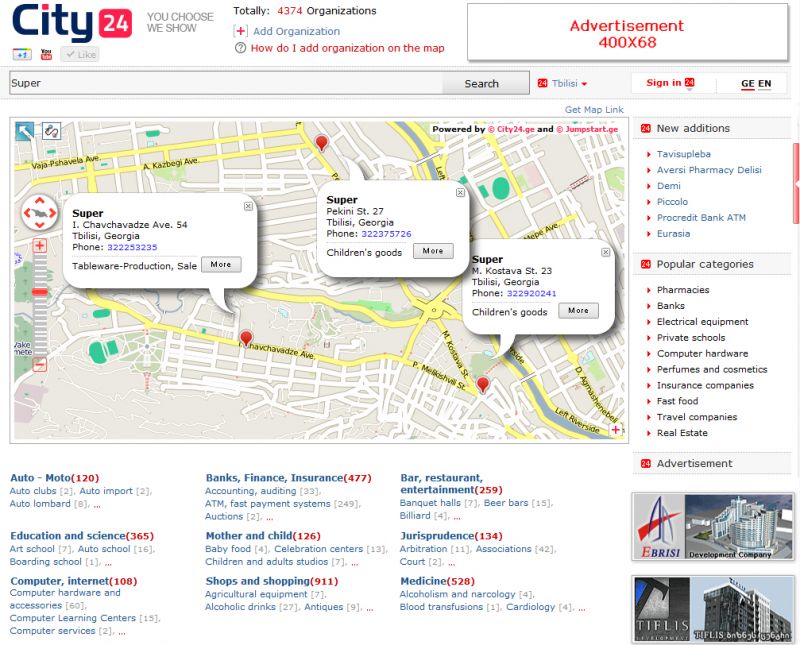This screenshot has height=645, width=800.
Task: Click the map zoom out minus button
Action: (x=40, y=365)
